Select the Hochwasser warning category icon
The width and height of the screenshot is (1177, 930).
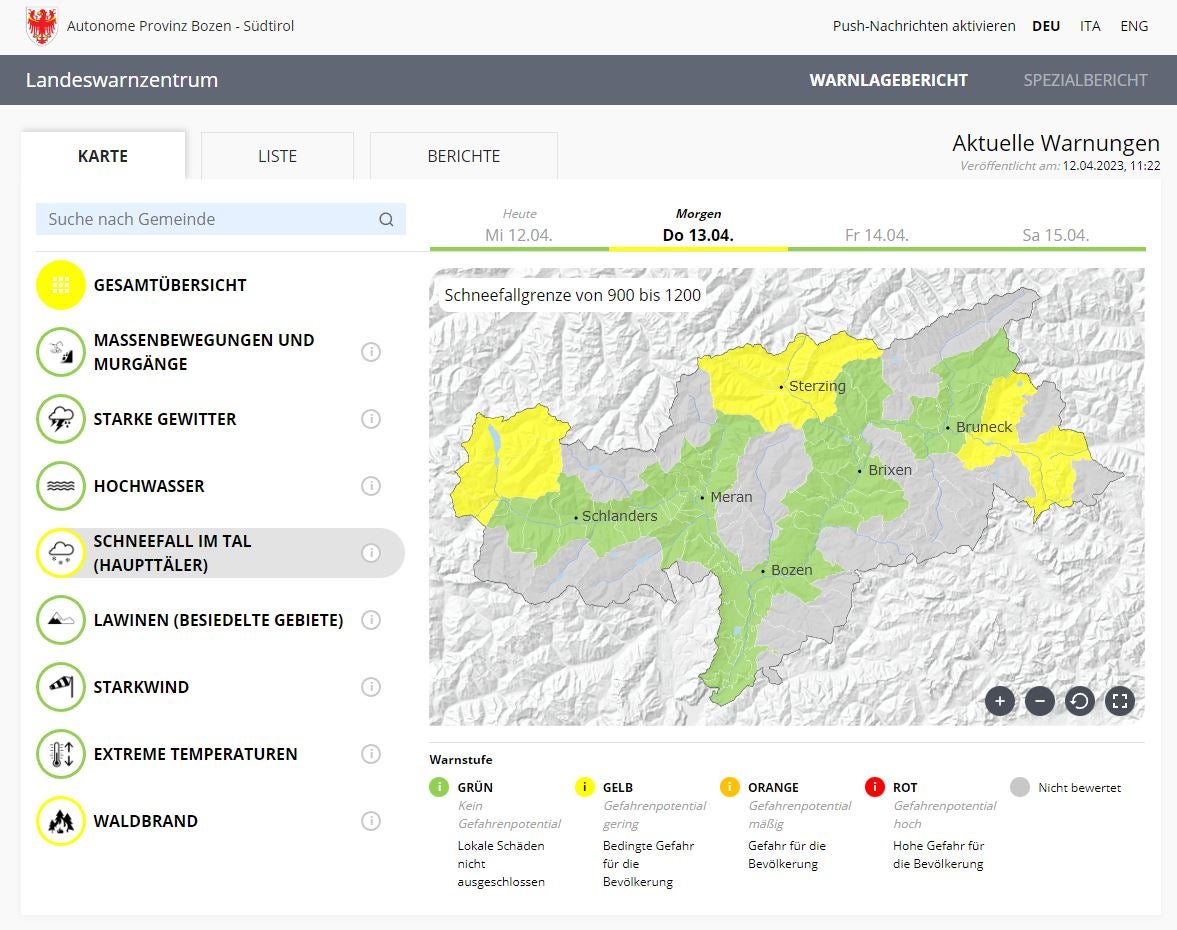(61, 486)
